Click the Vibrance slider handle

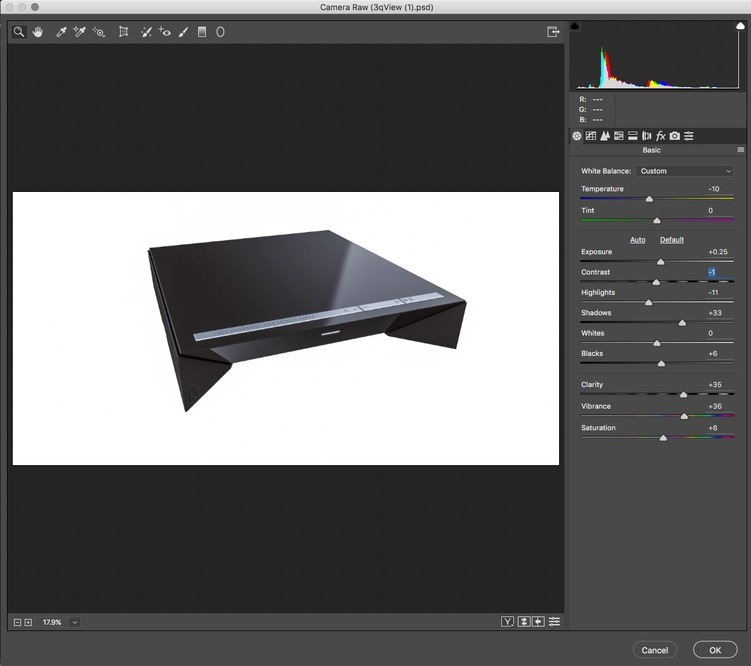(685, 416)
